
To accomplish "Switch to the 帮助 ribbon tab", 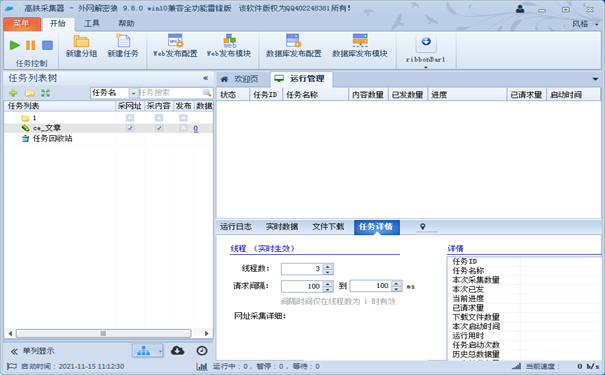I will click(126, 24).
